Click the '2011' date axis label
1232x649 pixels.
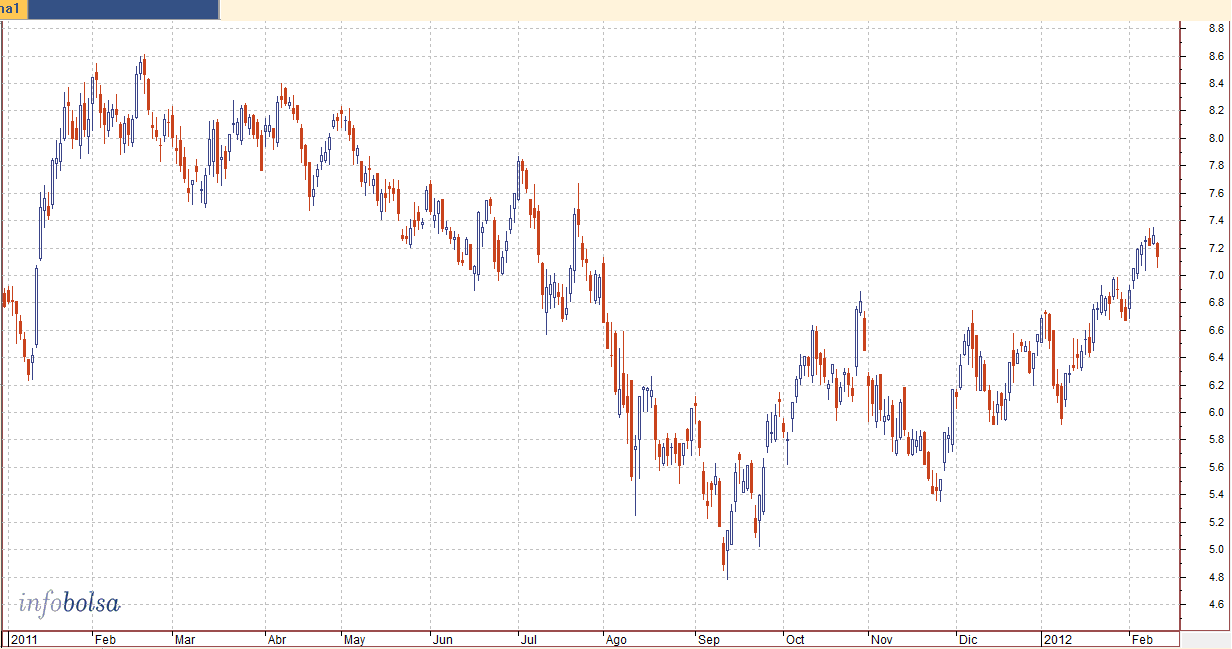[x=23, y=638]
